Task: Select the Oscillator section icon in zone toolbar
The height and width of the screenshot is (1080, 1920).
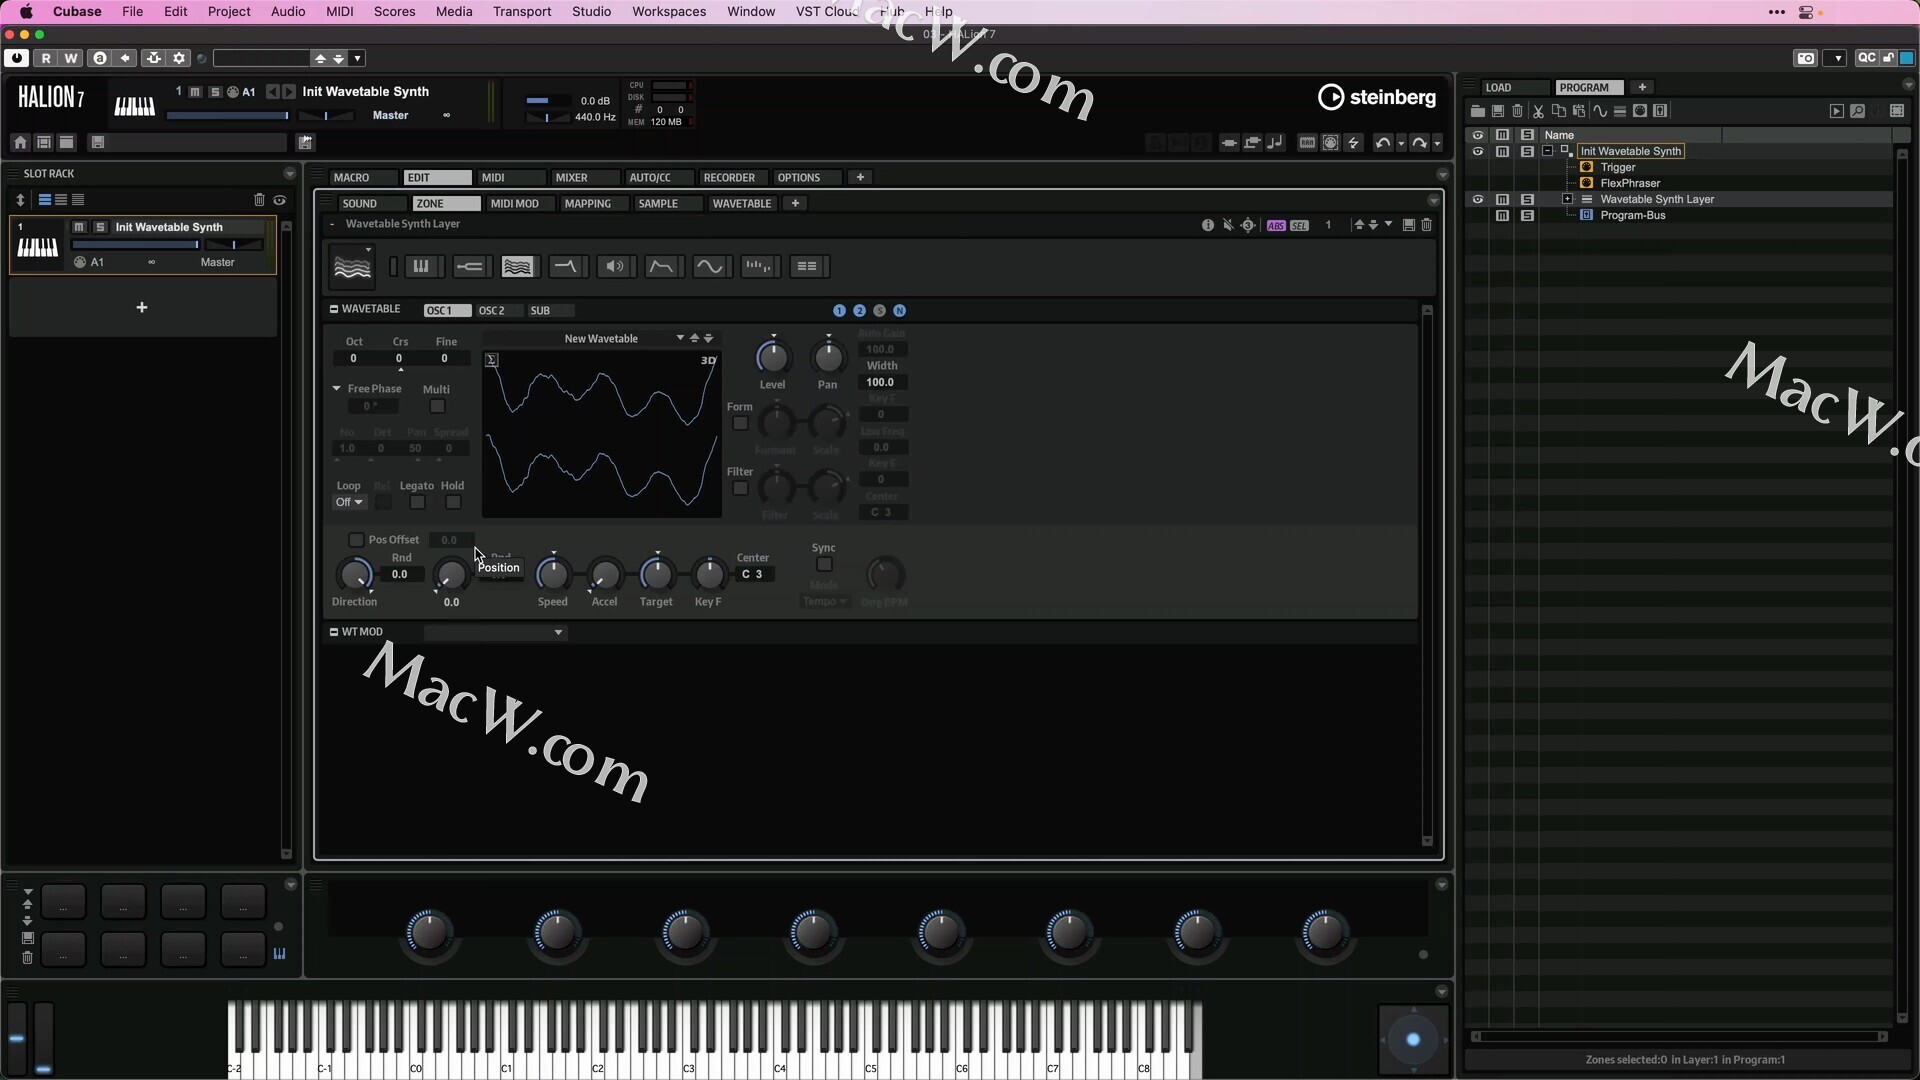Action: [517, 267]
